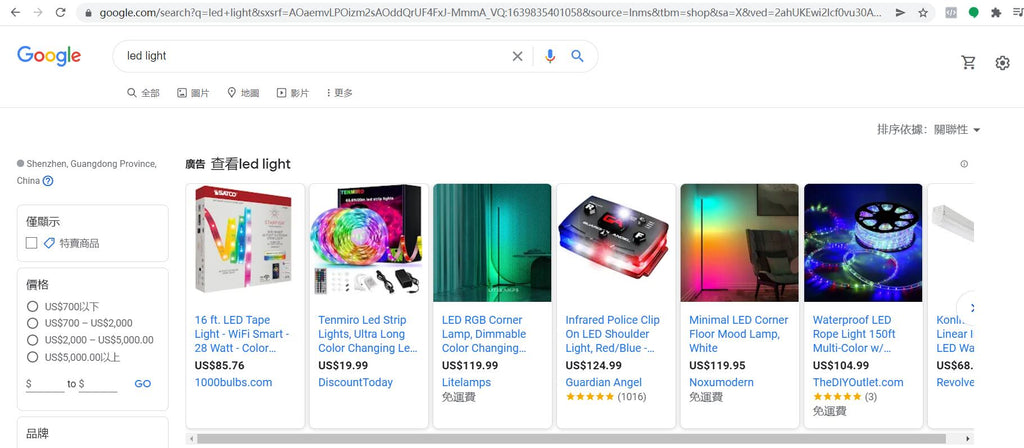Start voice search with the microphone icon
Screen dimensions: 1024x448
pos(550,56)
